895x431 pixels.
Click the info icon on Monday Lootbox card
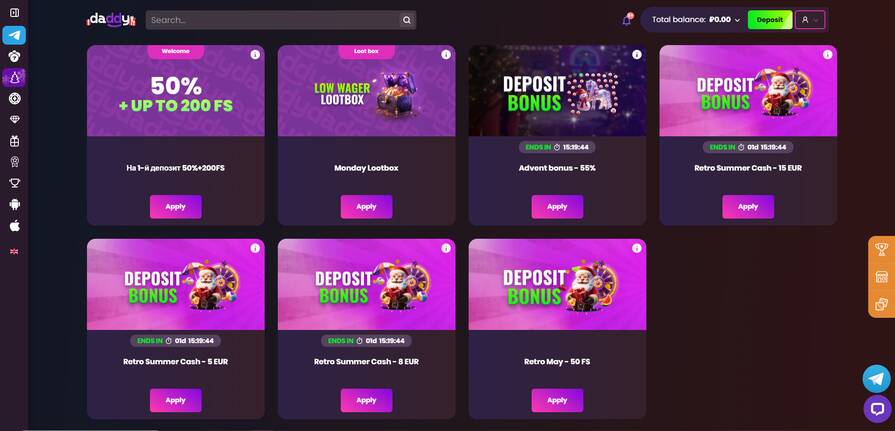[446, 55]
